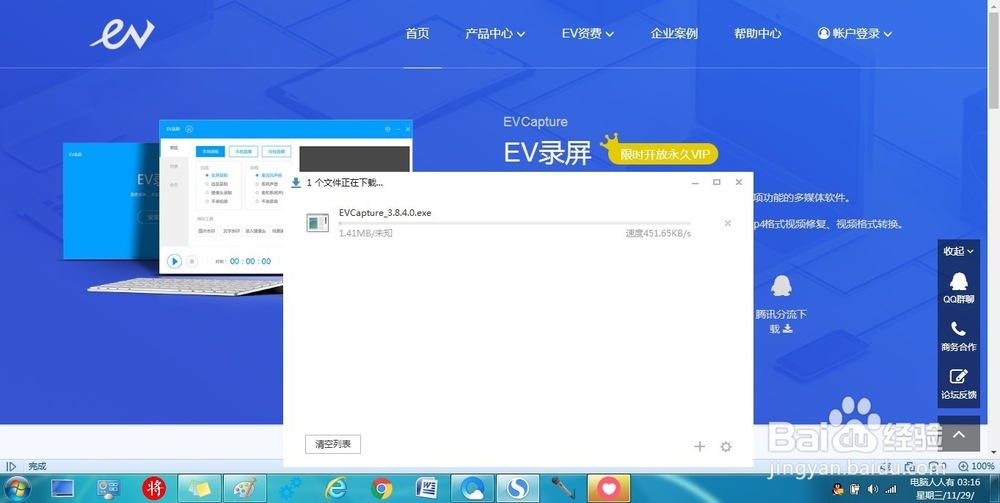The height and width of the screenshot is (503, 1000).
Task: Open the 首页 home tab
Action: coord(418,34)
